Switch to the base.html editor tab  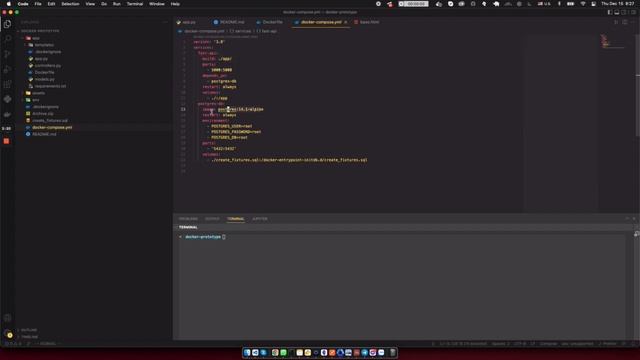coord(369,22)
